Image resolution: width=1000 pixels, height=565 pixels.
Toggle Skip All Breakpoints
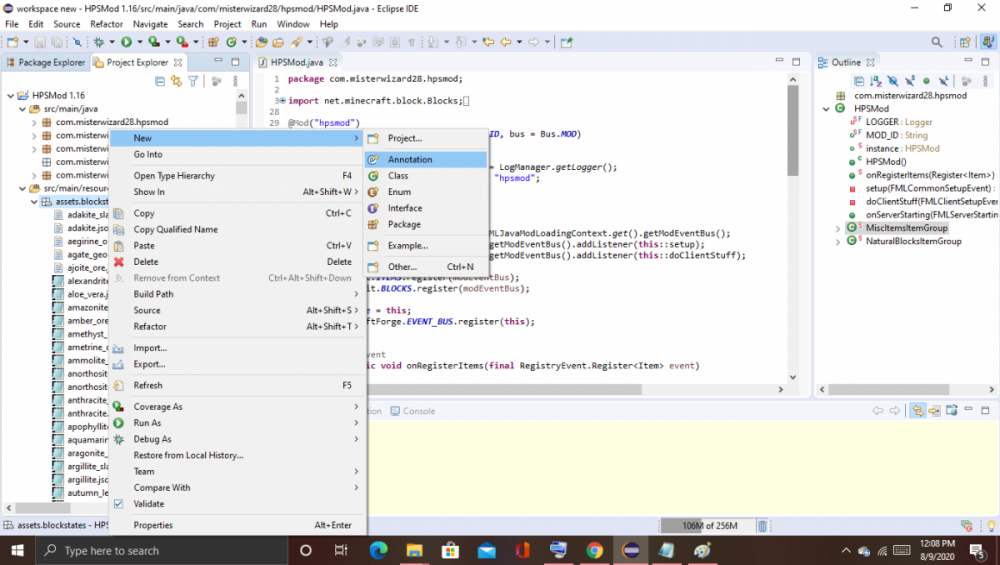click(x=77, y=42)
